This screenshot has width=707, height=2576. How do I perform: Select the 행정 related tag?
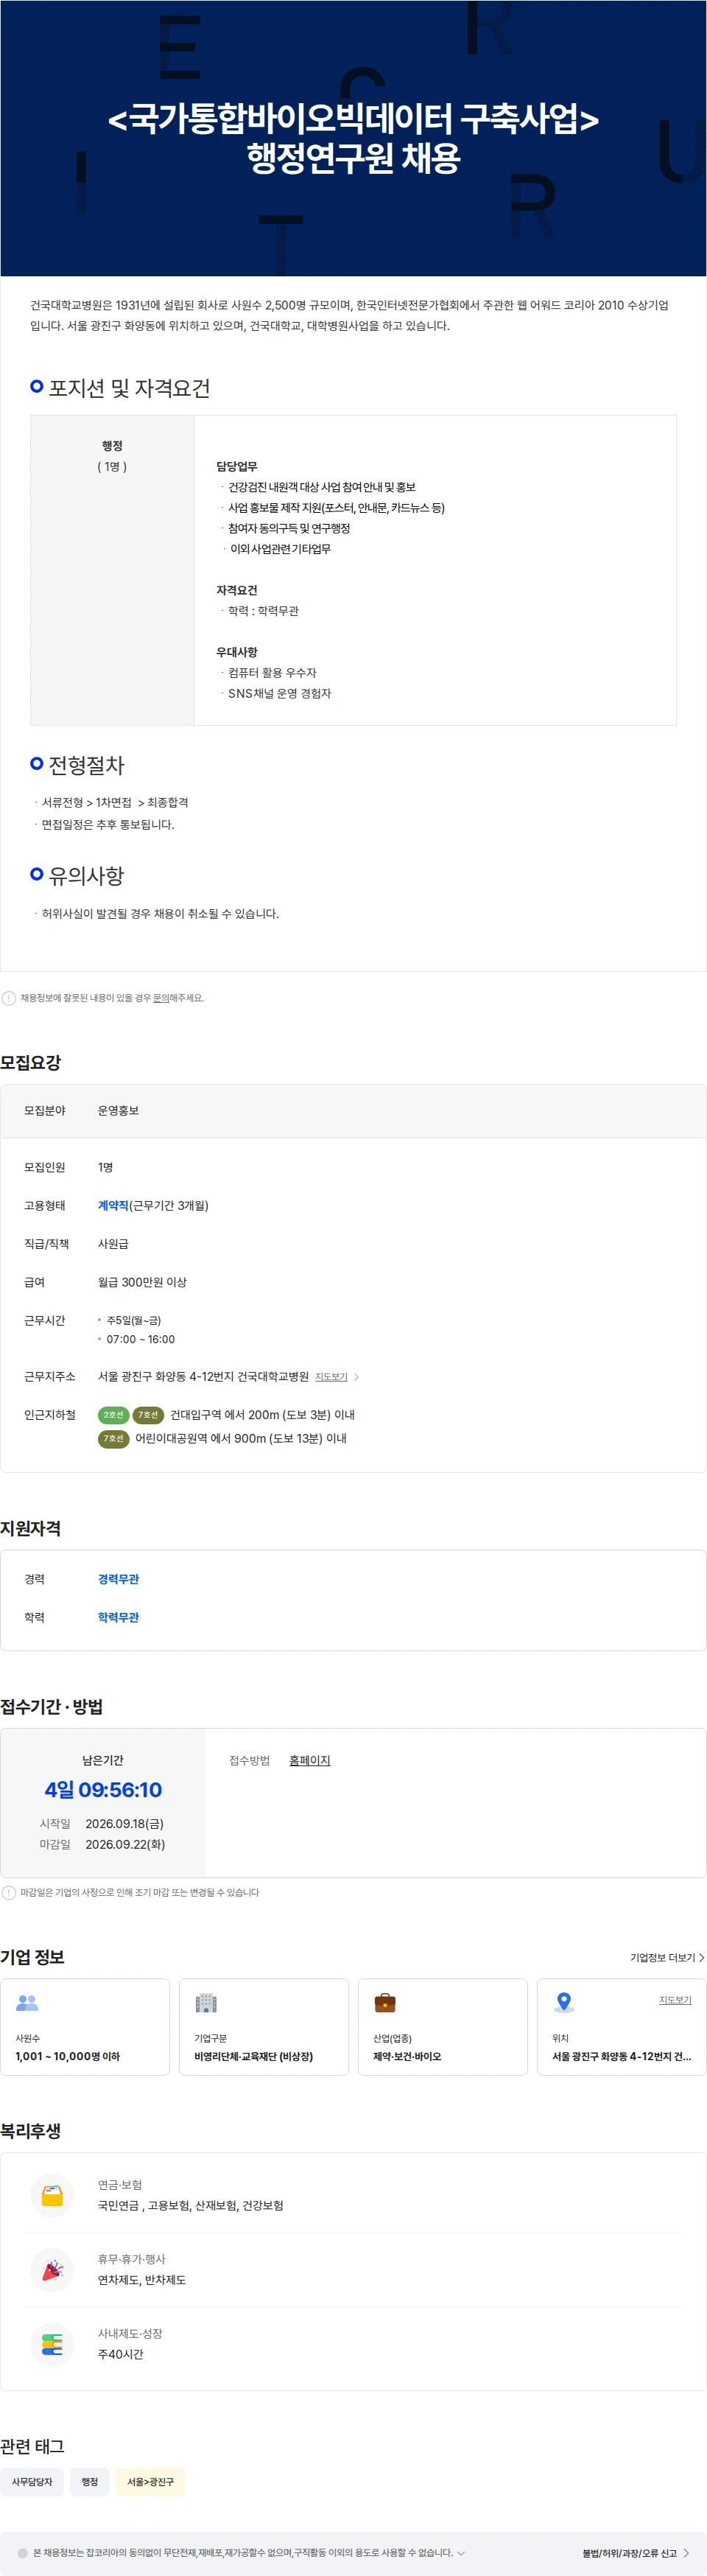(x=90, y=2481)
